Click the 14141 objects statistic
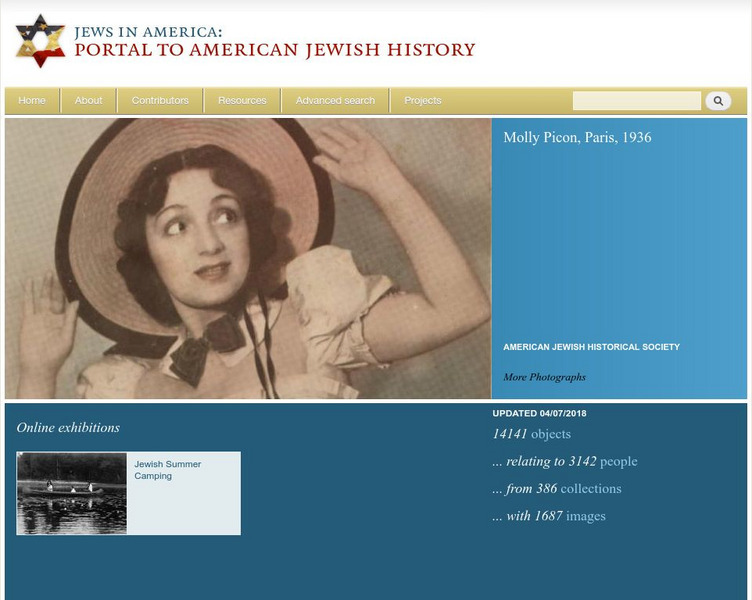The image size is (752, 600). 531,434
